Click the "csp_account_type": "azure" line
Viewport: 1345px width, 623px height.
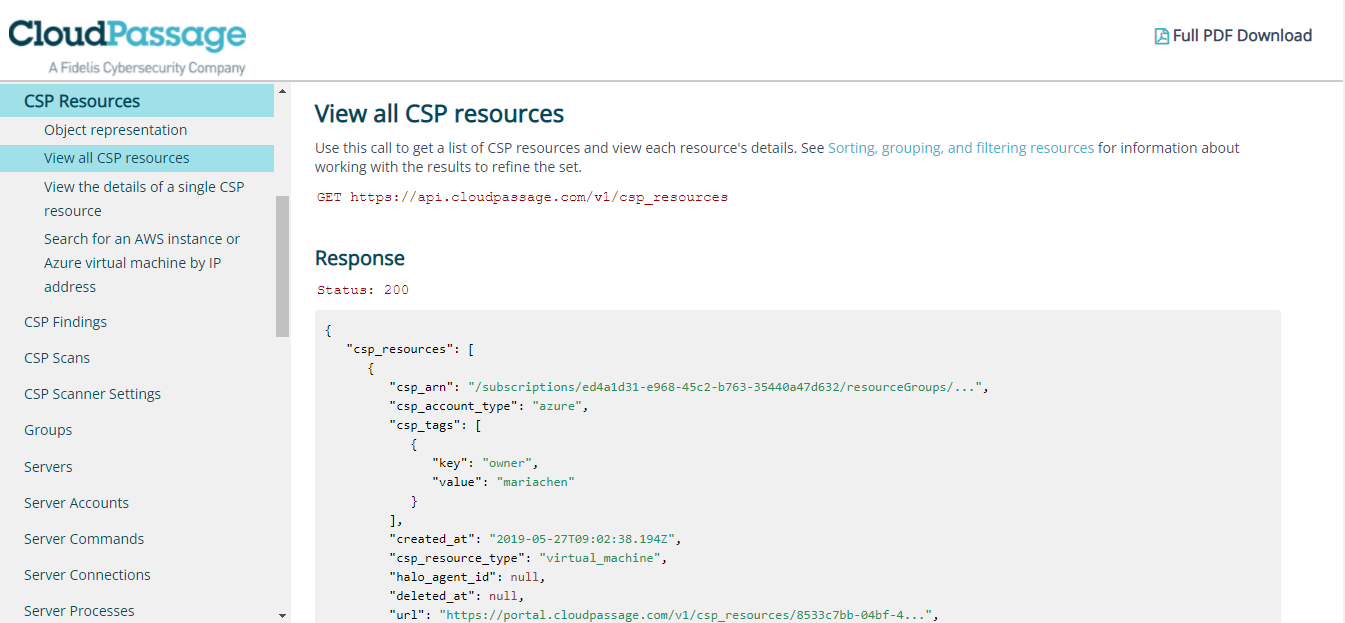(489, 406)
